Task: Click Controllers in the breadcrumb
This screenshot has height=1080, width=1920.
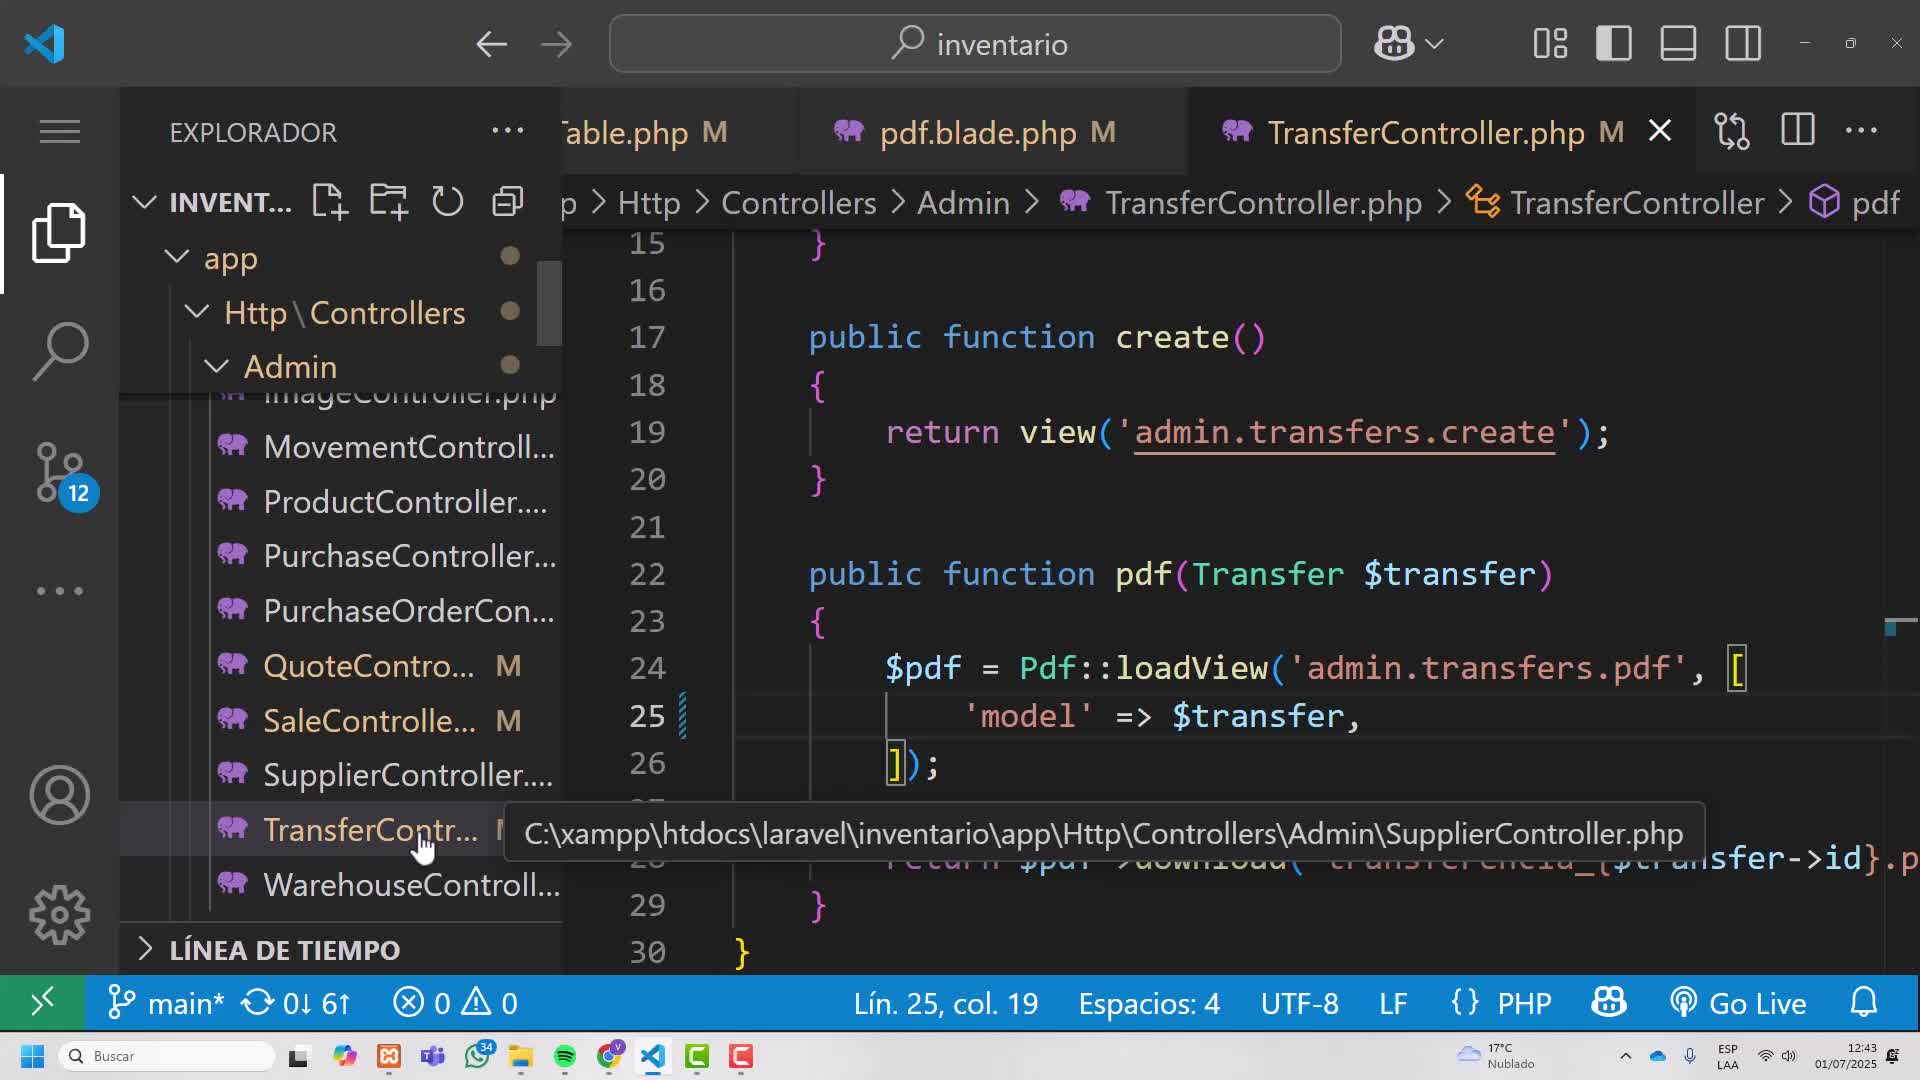Action: pyautogui.click(x=798, y=203)
